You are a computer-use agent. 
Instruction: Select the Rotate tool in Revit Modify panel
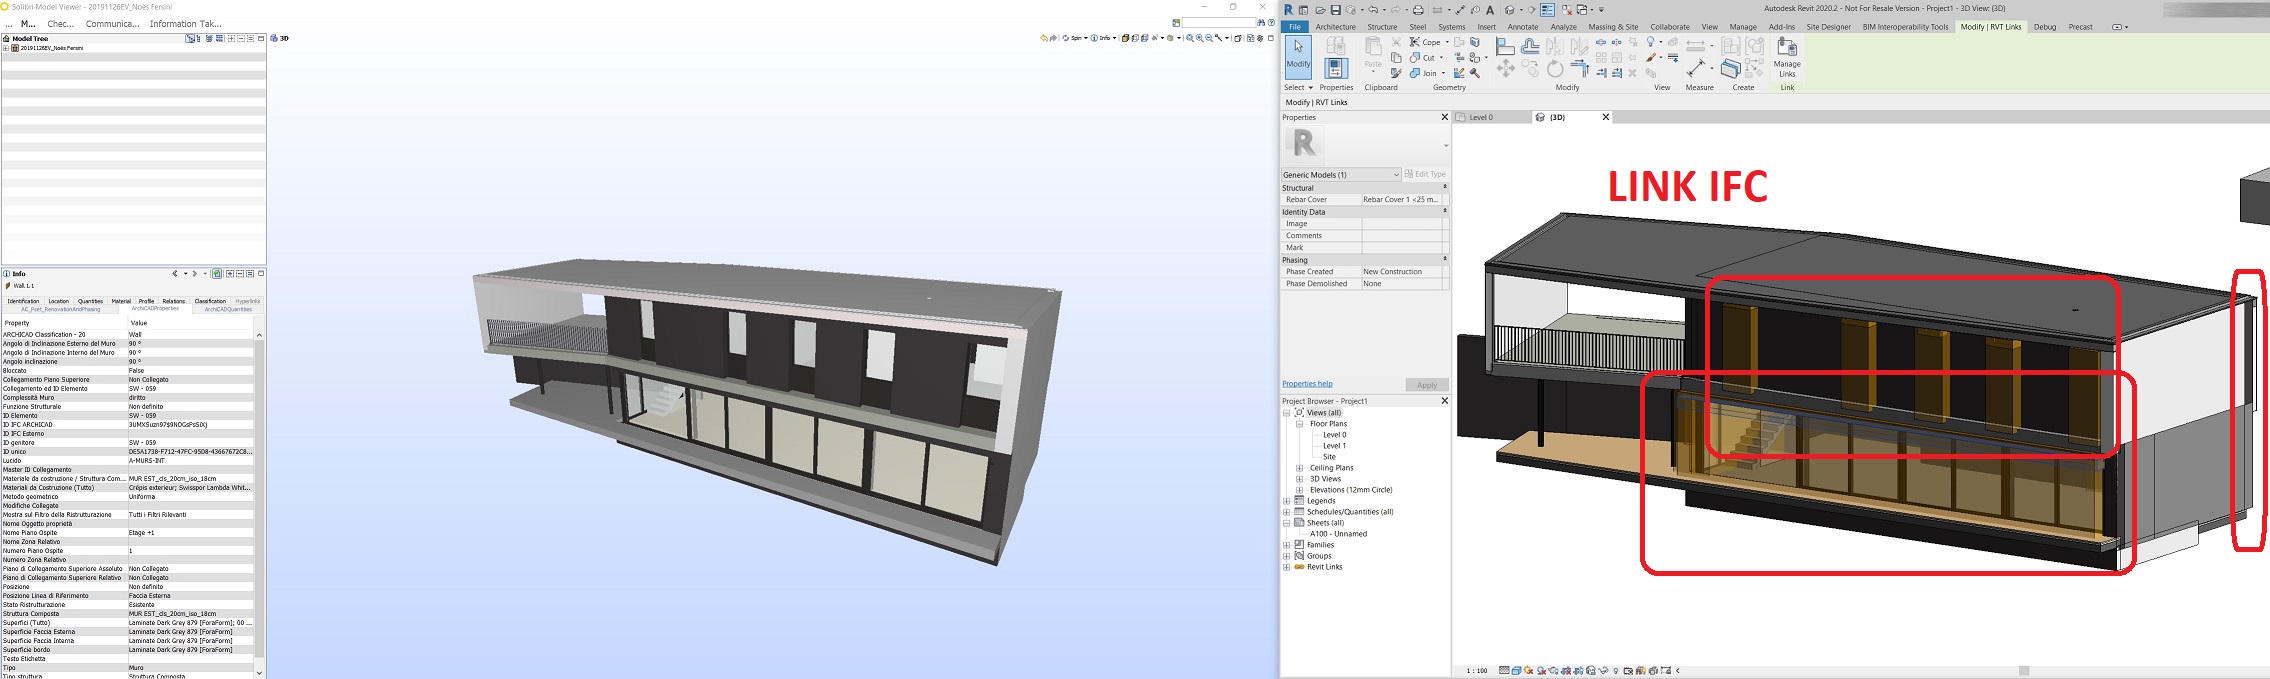click(x=1555, y=69)
